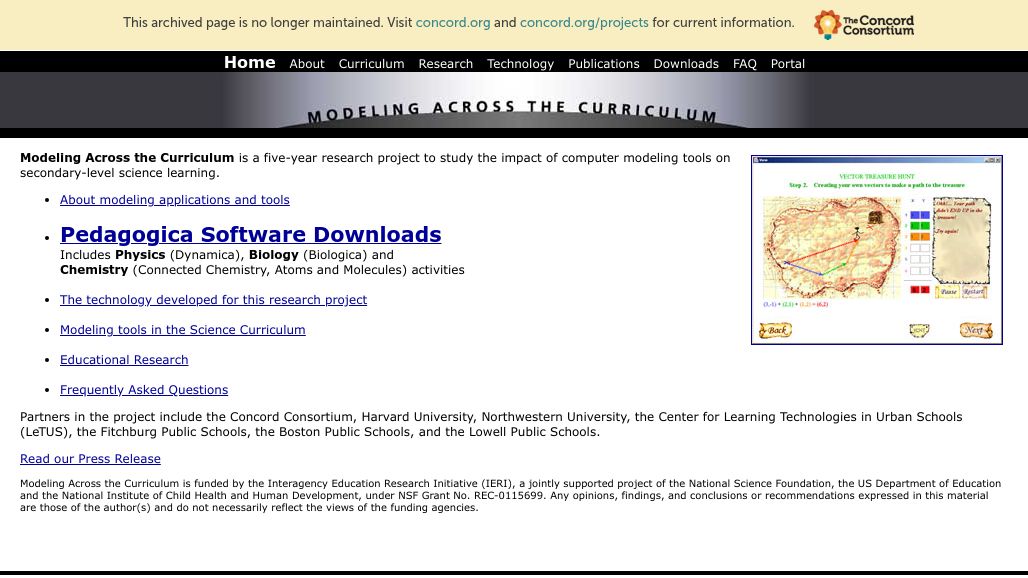Open the Curriculum menu item

371,64
